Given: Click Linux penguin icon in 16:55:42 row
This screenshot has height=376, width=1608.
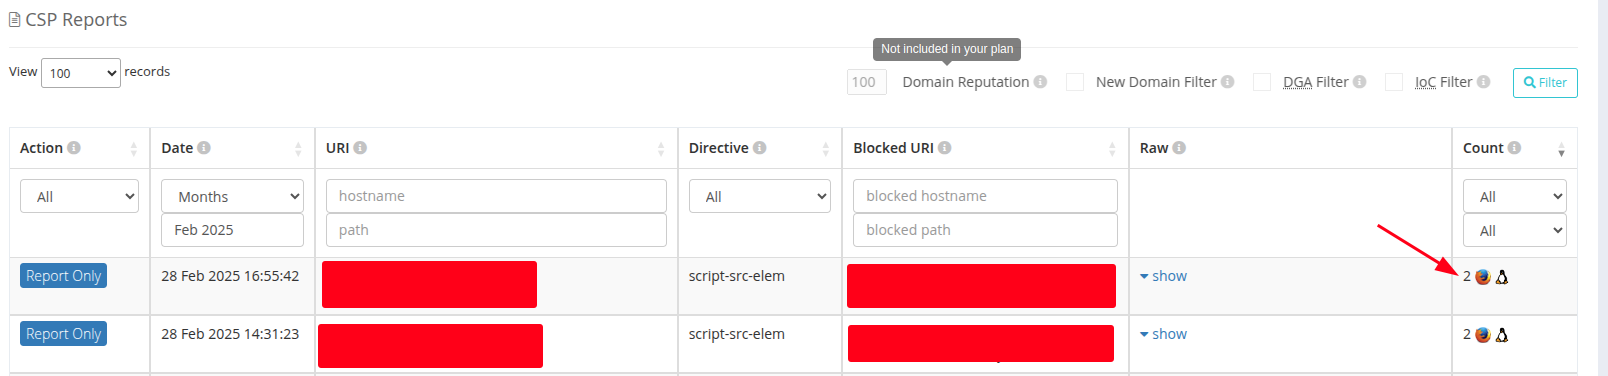Looking at the screenshot, I should coord(1502,277).
